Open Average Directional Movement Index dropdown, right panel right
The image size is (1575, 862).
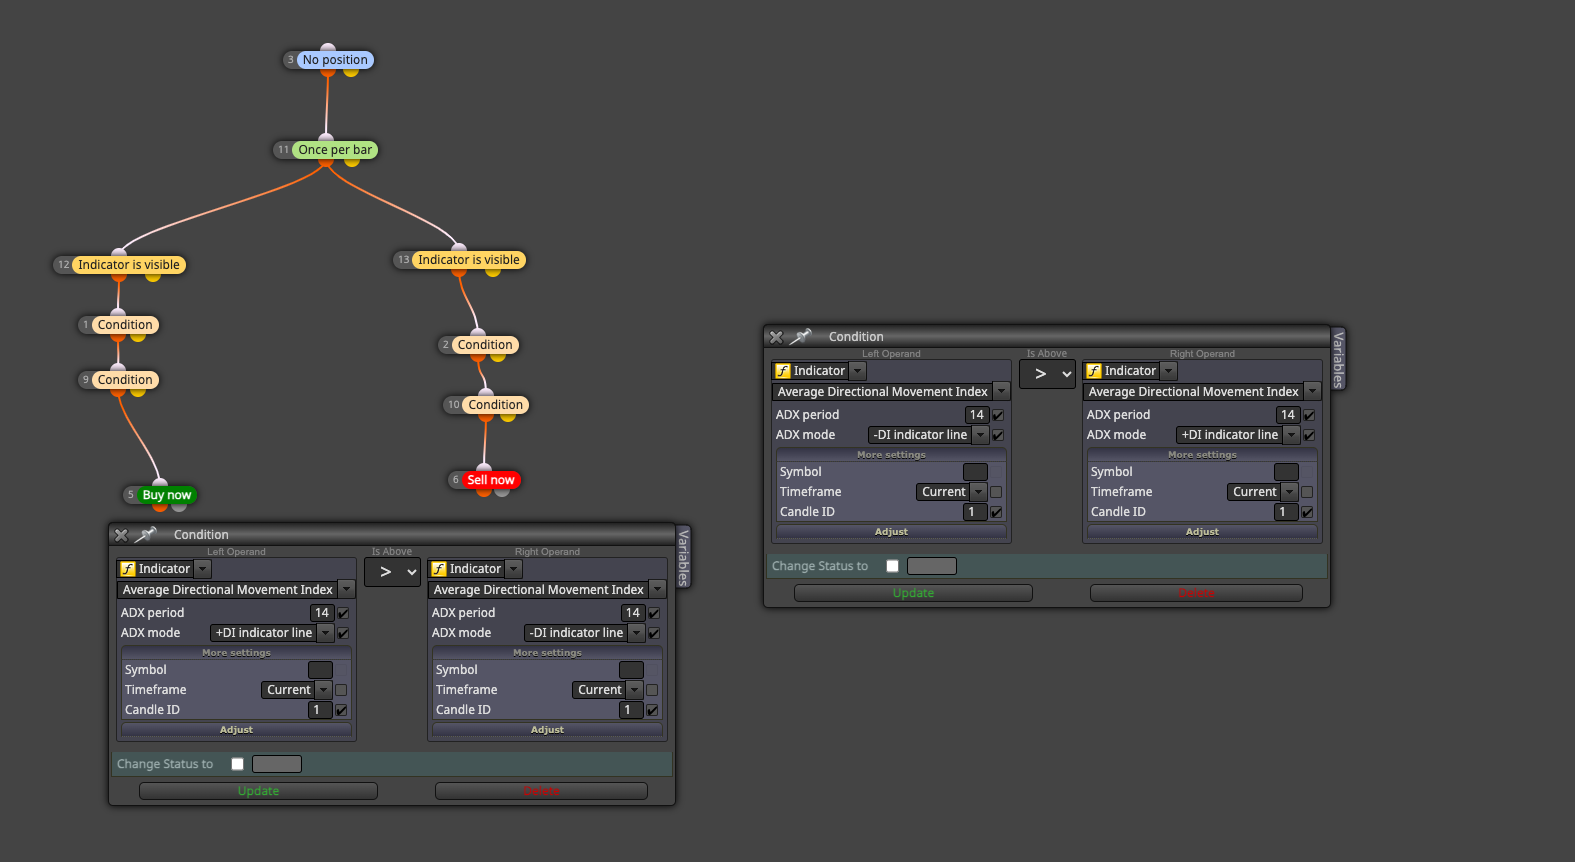coord(1313,392)
